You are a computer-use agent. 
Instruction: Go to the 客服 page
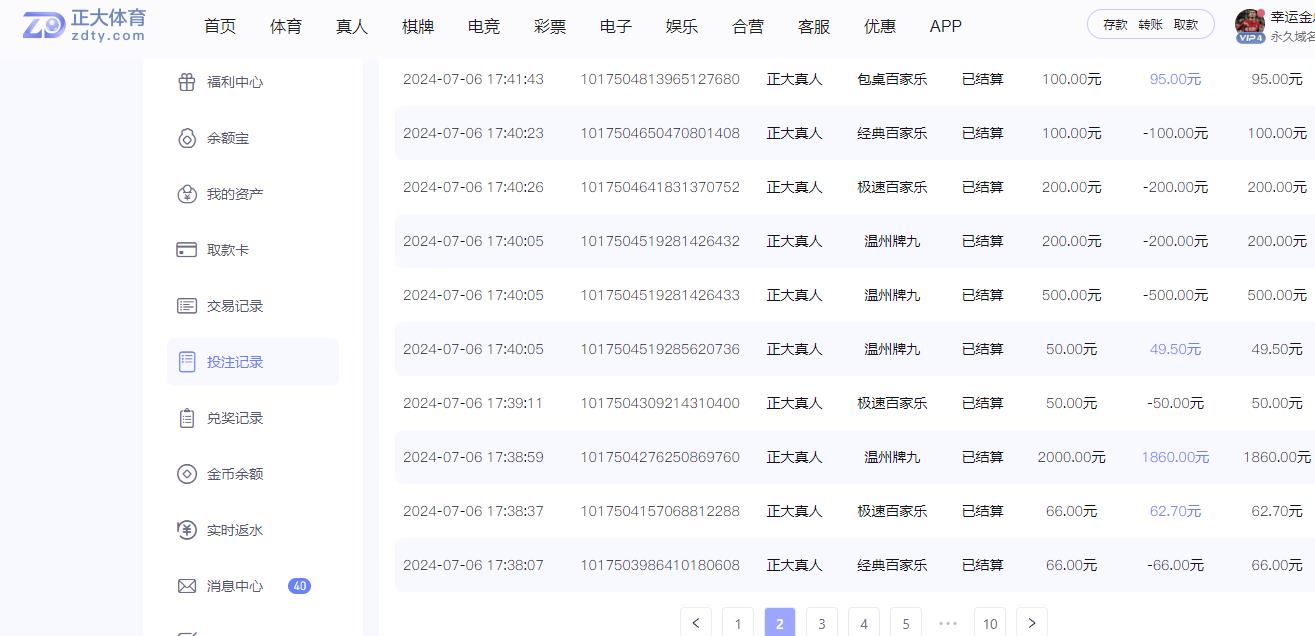pyautogui.click(x=813, y=26)
